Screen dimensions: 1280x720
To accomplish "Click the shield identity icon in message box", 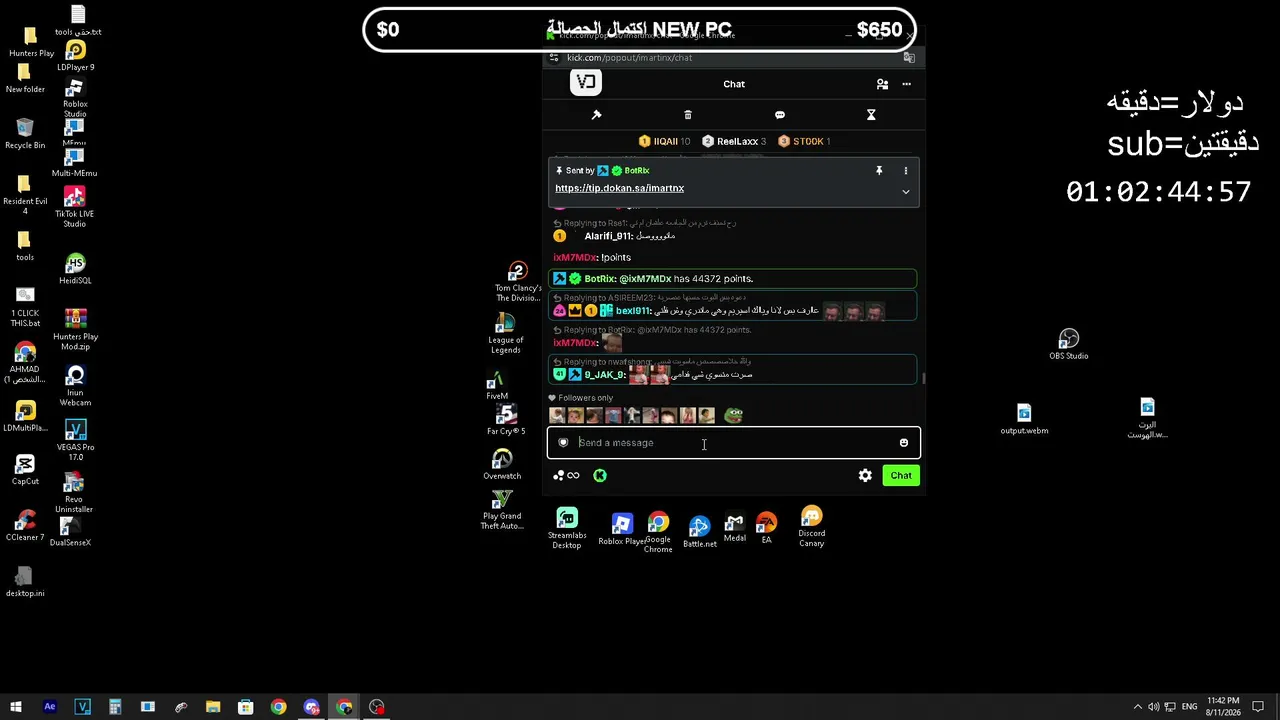I will click(563, 443).
